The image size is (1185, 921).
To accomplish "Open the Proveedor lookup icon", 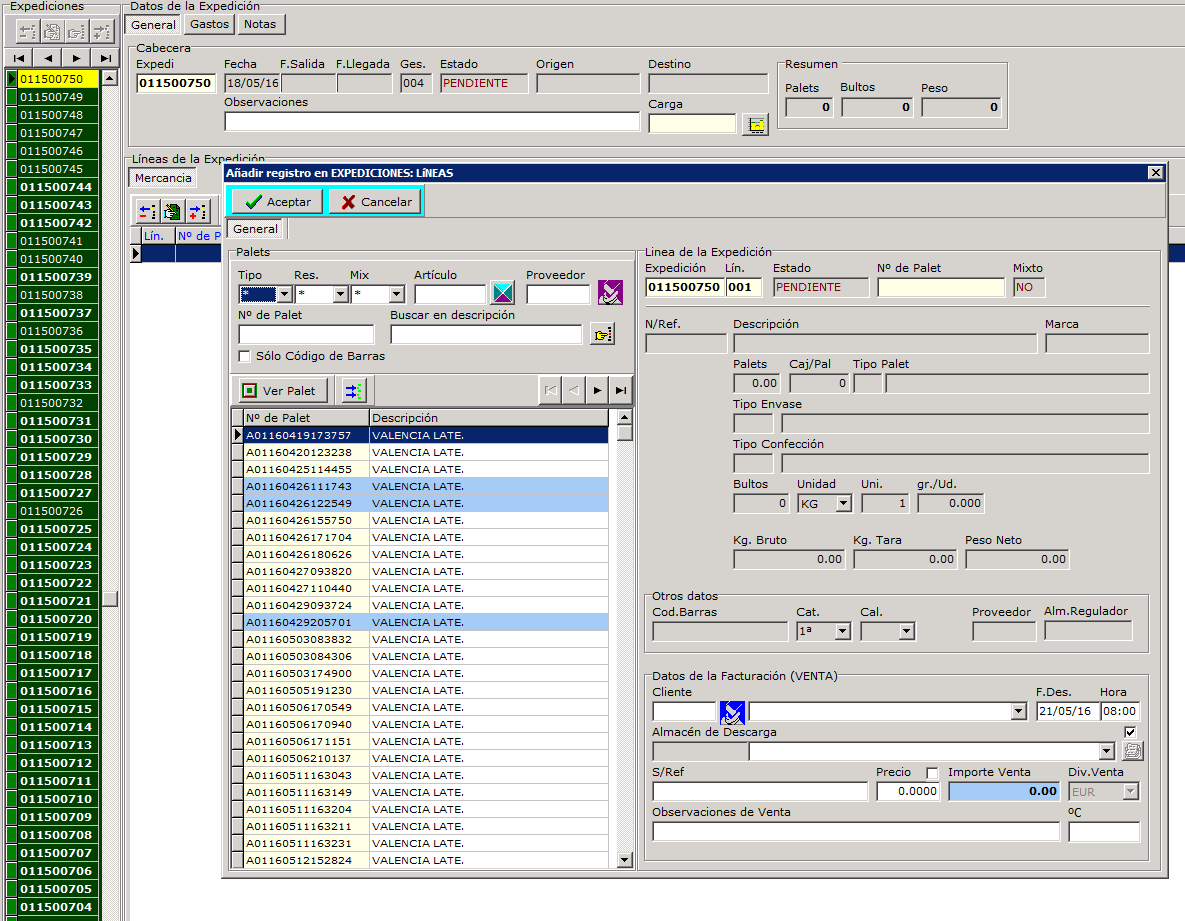I will [609, 293].
